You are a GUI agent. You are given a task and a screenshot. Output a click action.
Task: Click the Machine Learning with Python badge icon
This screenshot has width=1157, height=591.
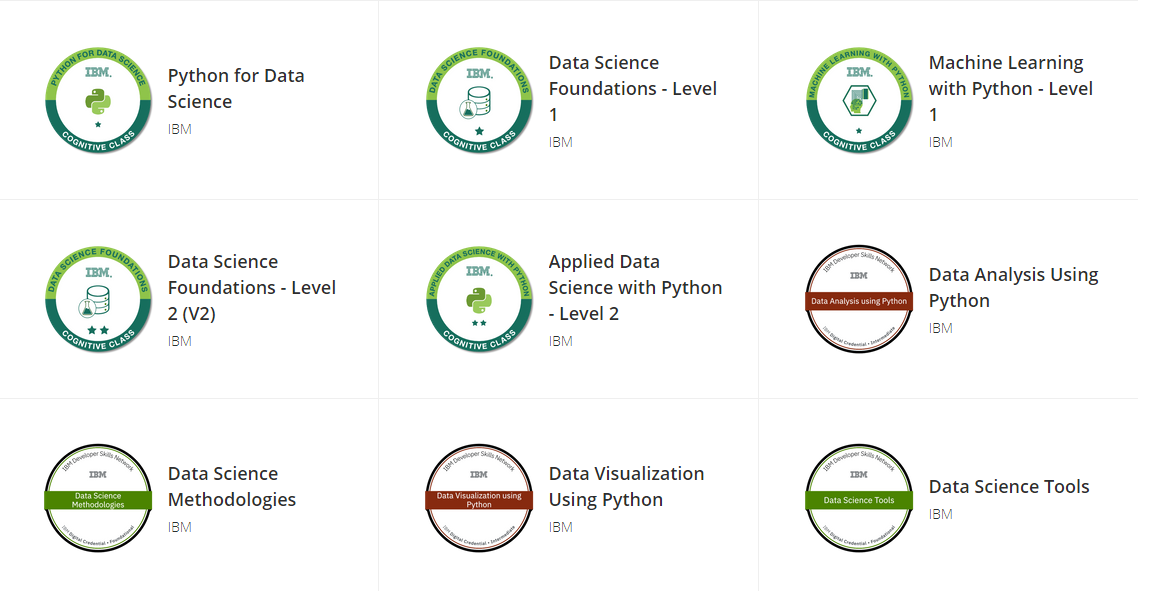[859, 101]
